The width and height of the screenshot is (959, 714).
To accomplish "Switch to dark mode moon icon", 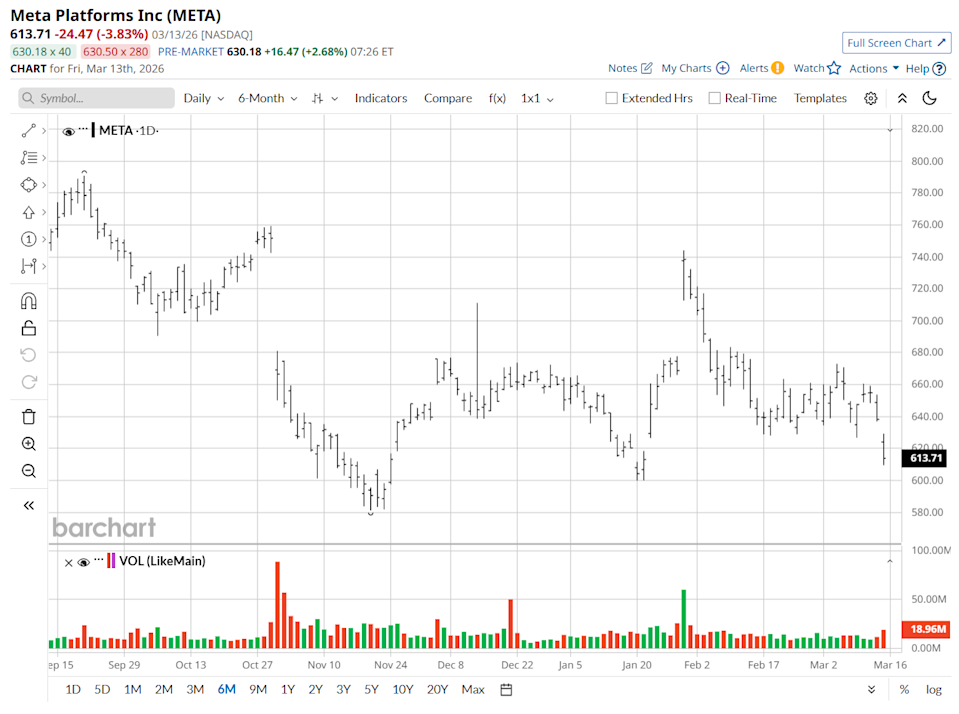I will [929, 98].
